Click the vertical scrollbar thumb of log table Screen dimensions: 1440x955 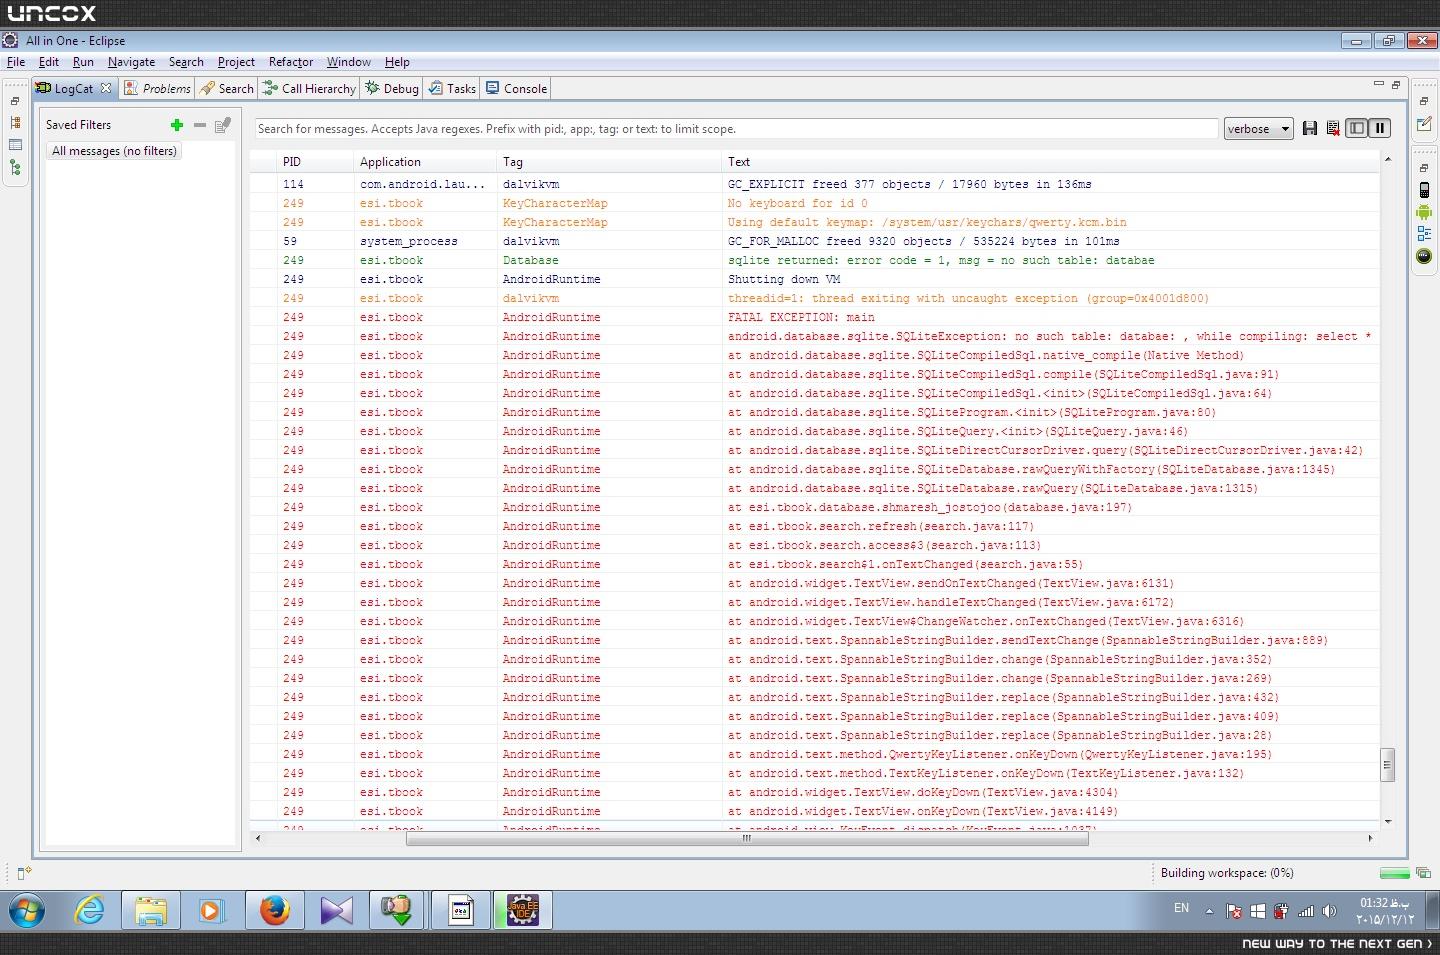[x=1387, y=765]
